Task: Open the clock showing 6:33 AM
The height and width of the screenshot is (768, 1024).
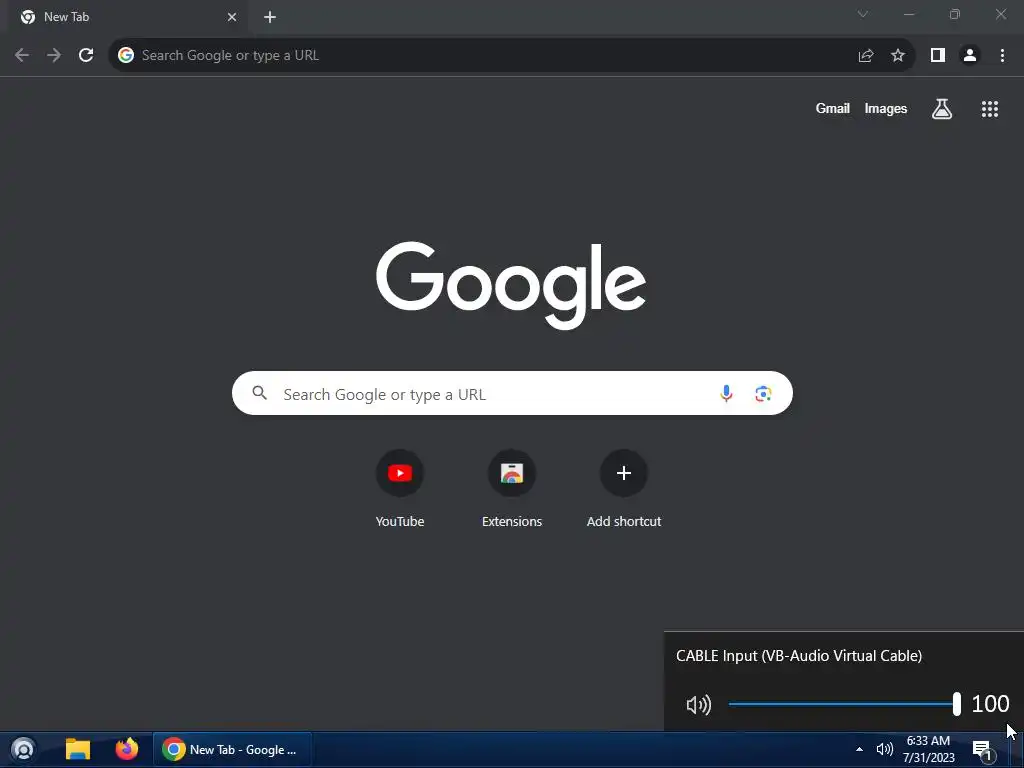Action: point(929,750)
